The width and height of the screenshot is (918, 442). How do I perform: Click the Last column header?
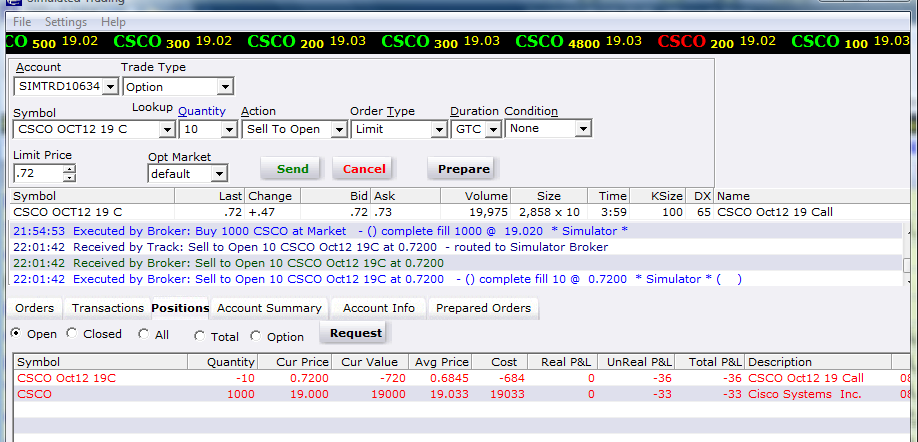(210, 196)
